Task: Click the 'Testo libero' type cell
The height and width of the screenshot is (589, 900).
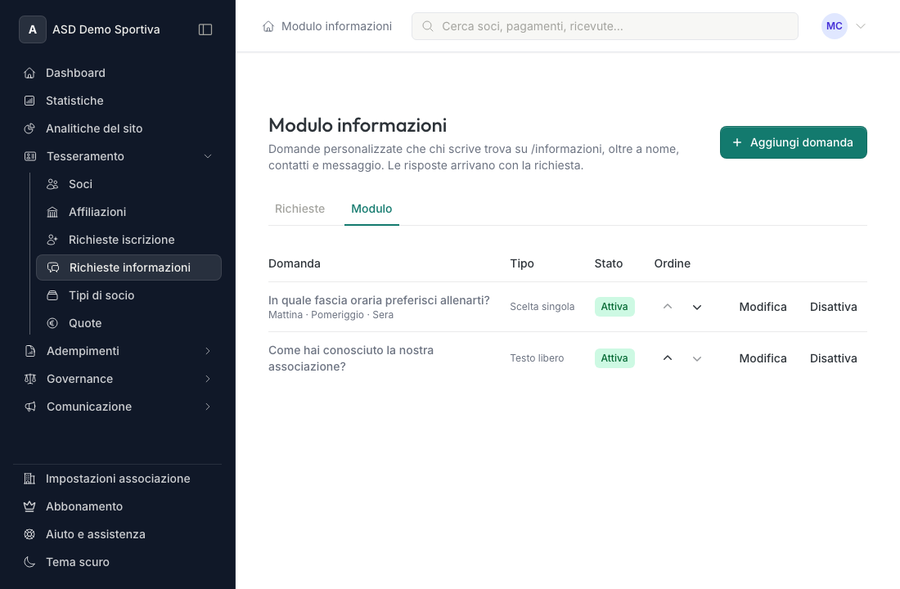Action: pos(537,358)
